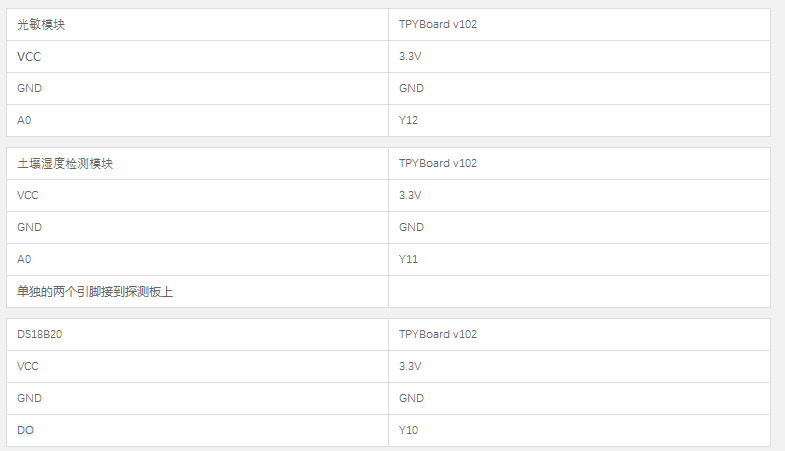
Task: Click the 光敏模块 header cell
Action: coord(197,25)
